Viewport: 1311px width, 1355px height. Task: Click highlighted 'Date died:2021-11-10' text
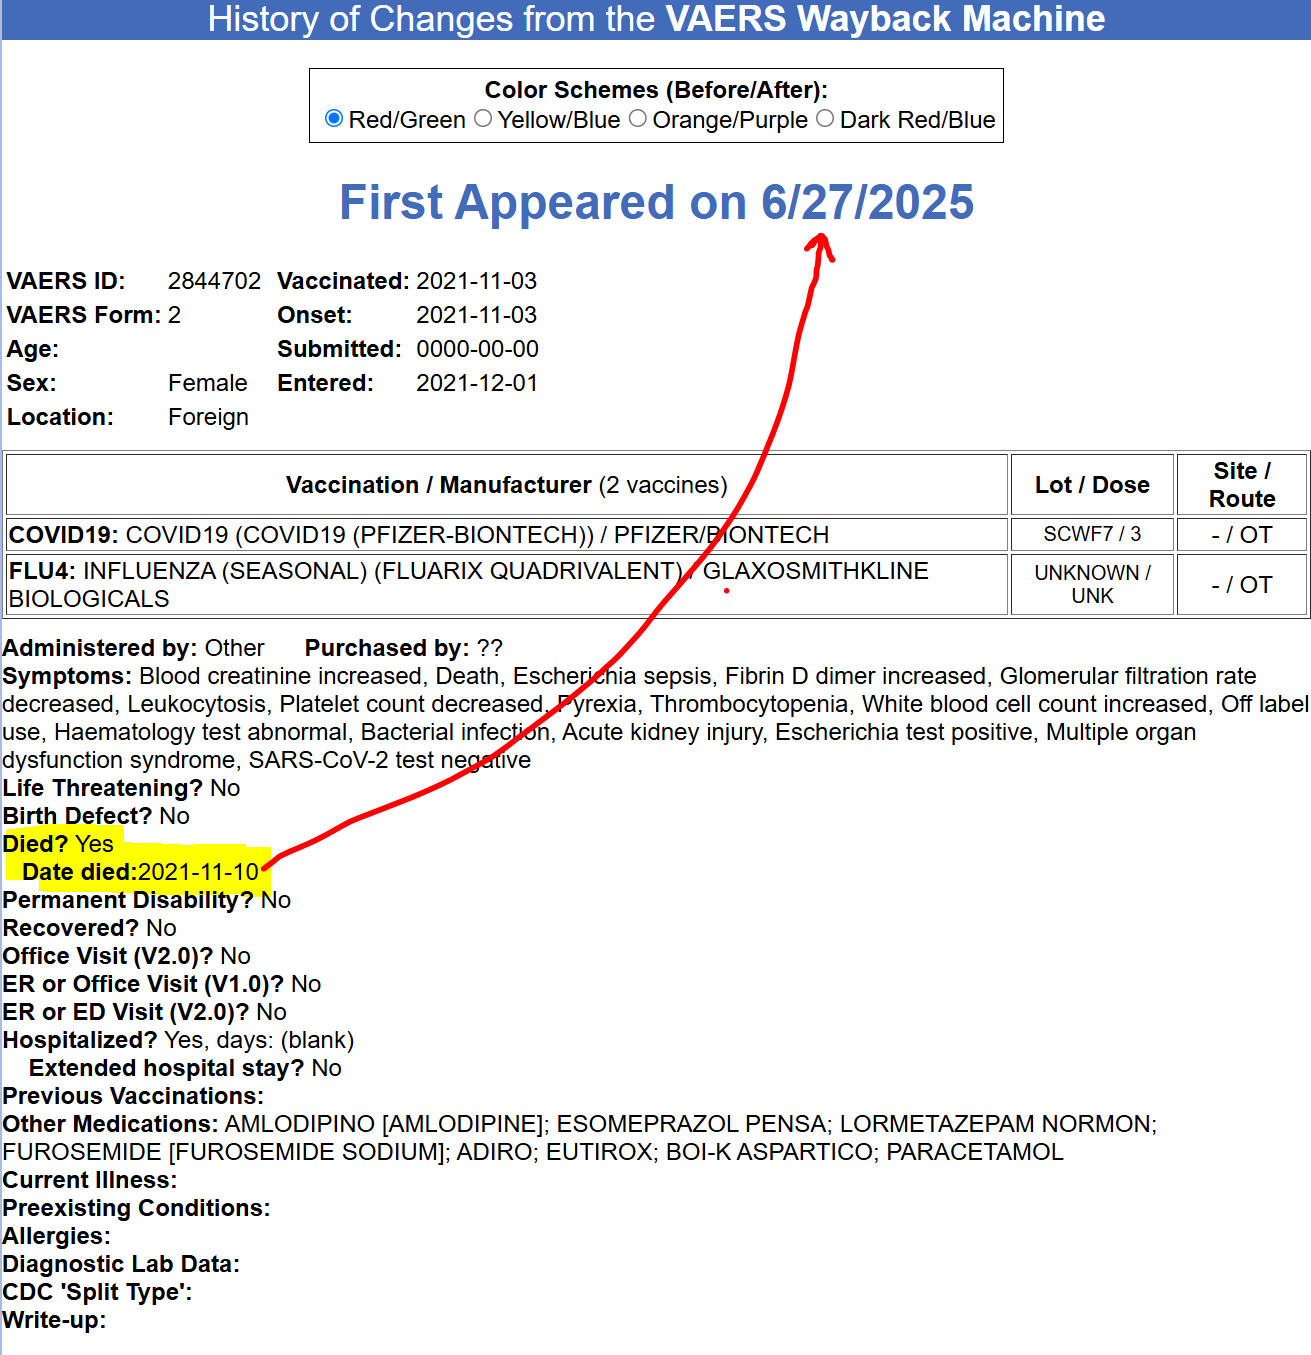click(x=141, y=872)
